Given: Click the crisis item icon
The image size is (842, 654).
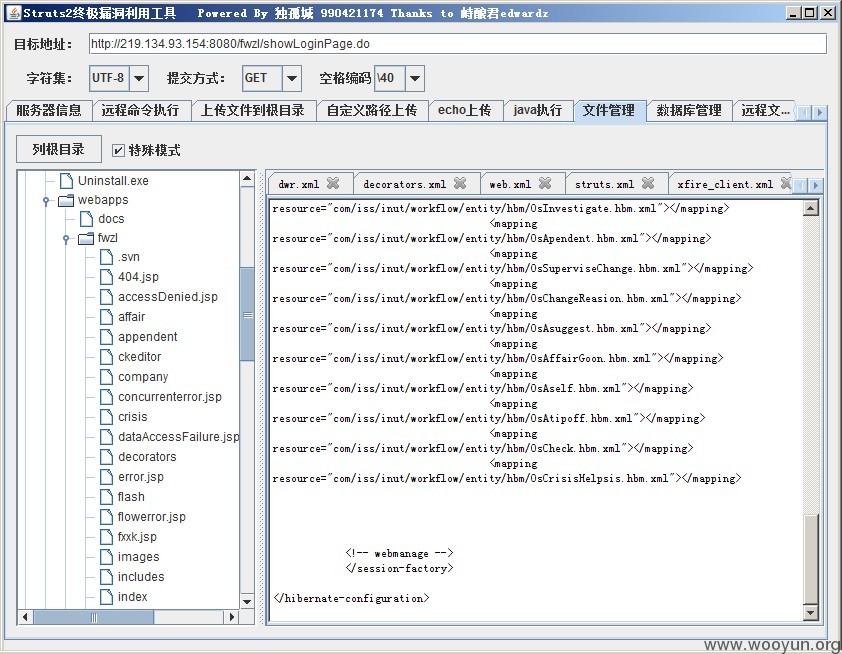Looking at the screenshot, I should pos(106,417).
